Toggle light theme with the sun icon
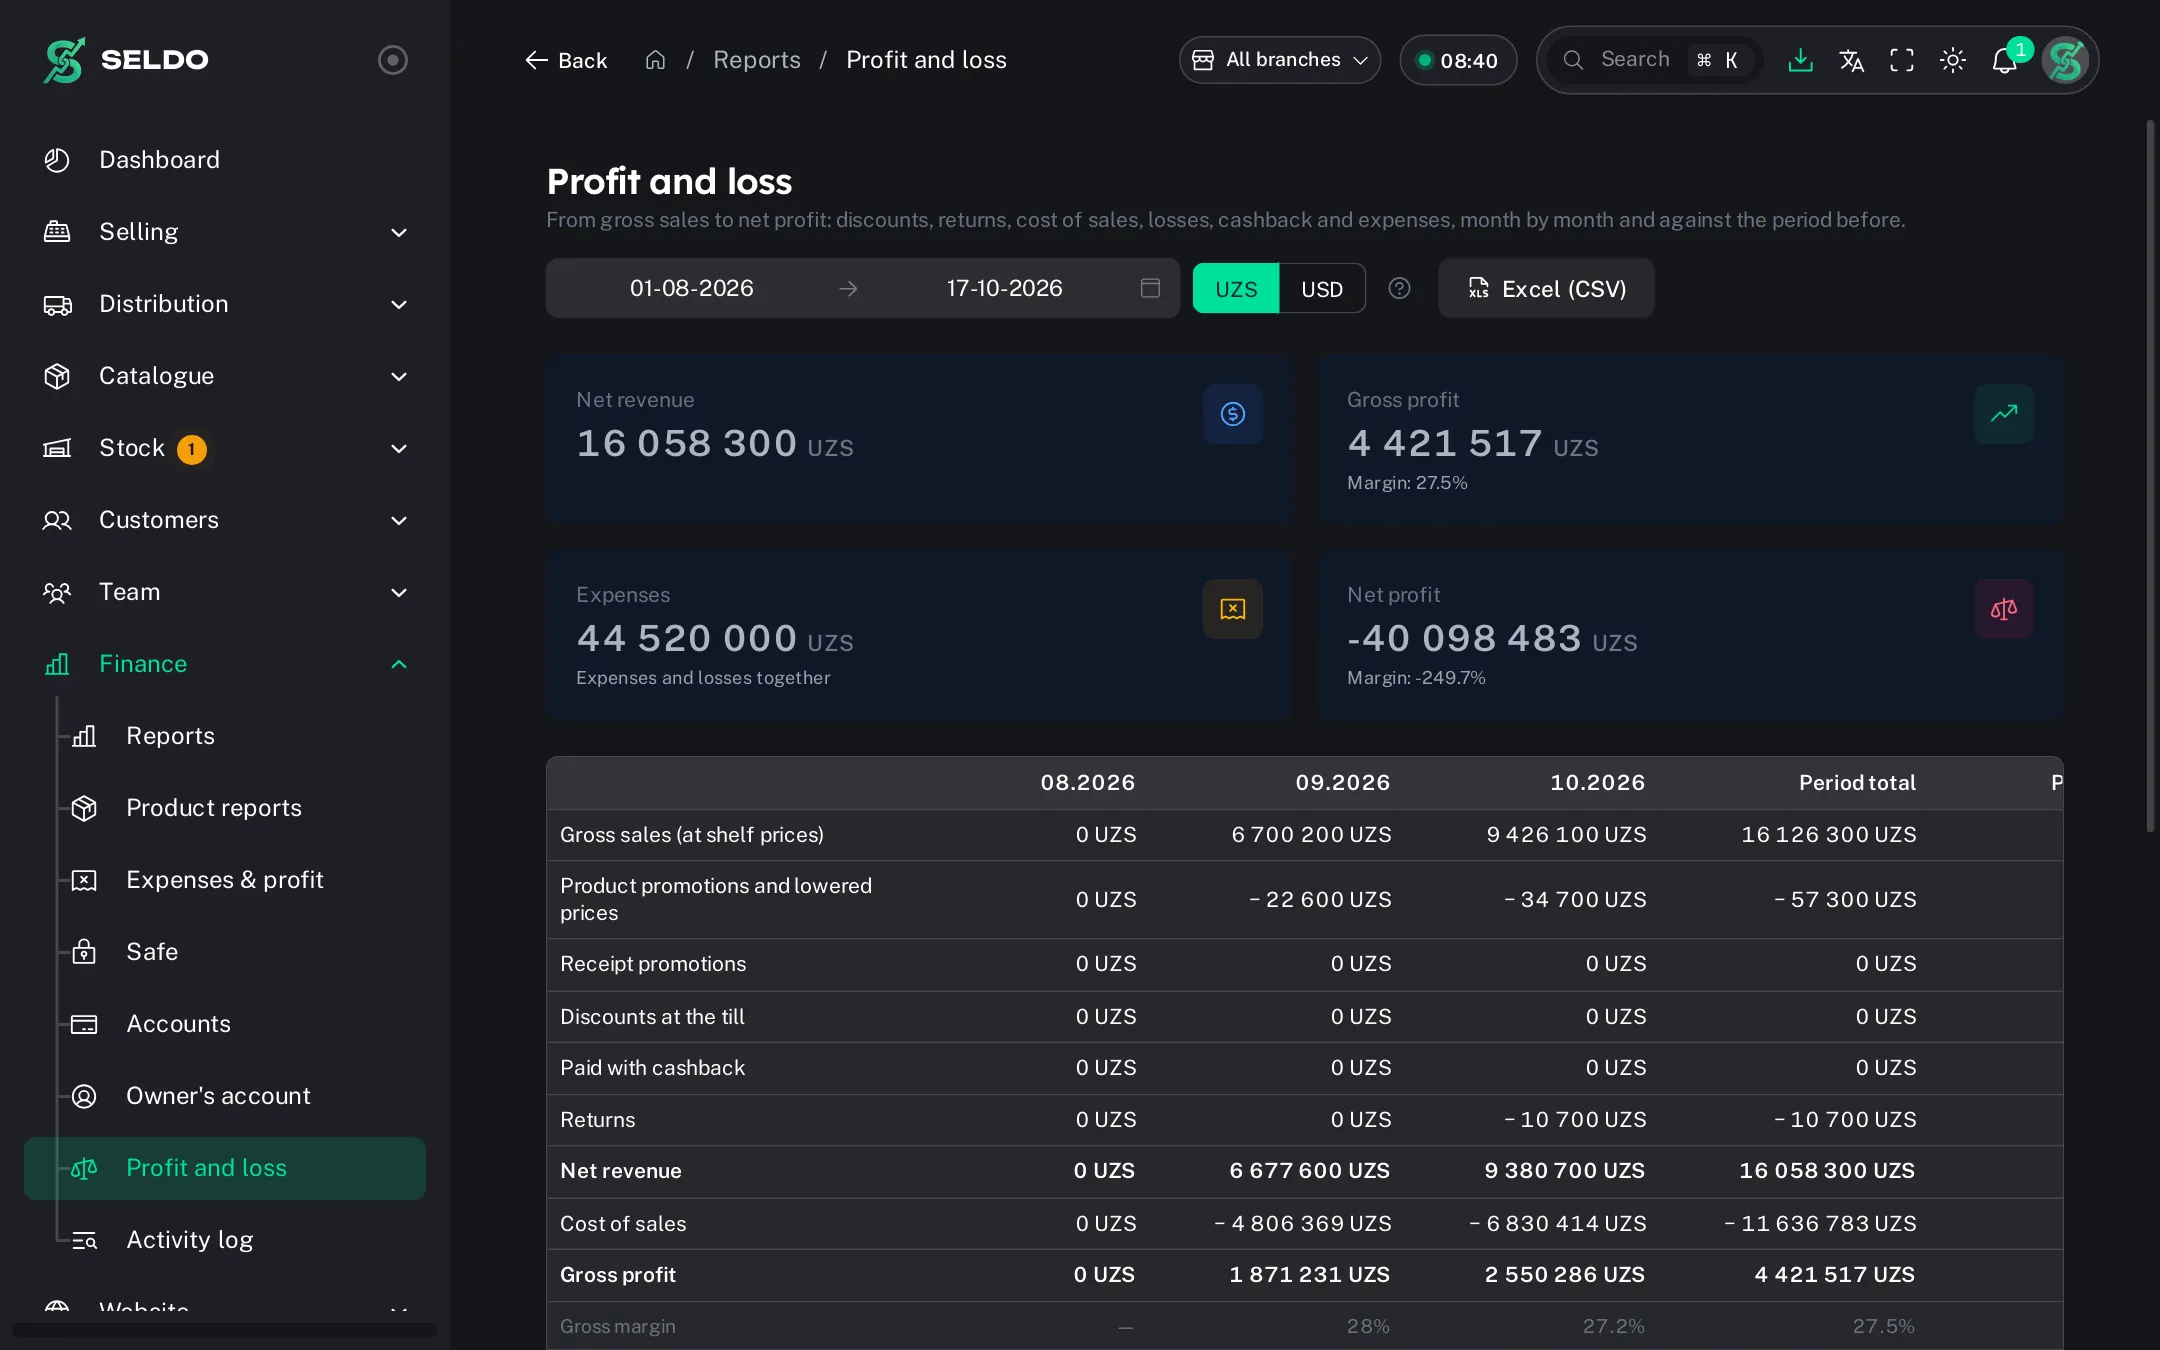The height and width of the screenshot is (1350, 2160). click(x=1953, y=60)
